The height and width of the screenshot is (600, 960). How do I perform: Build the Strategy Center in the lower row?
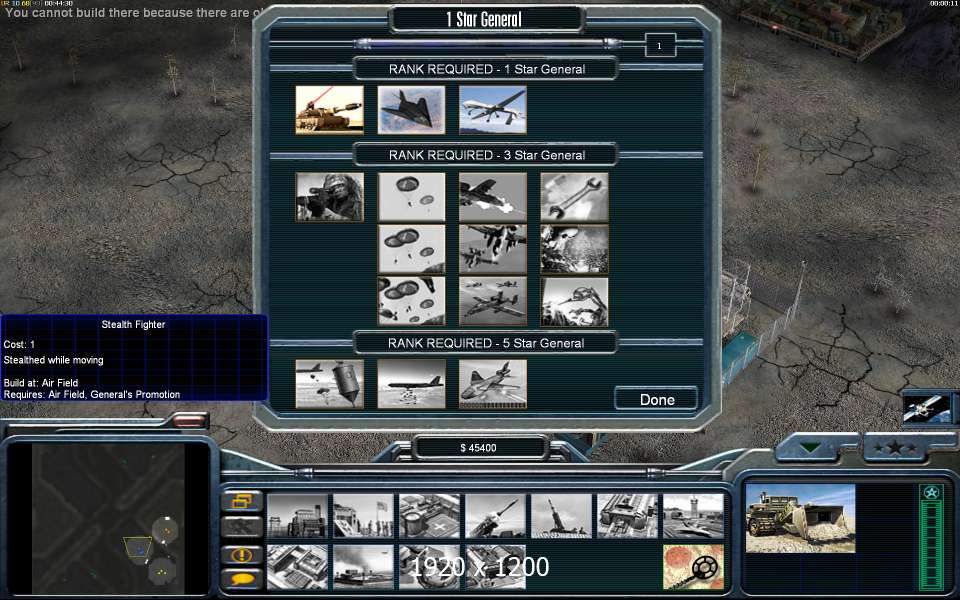point(298,567)
